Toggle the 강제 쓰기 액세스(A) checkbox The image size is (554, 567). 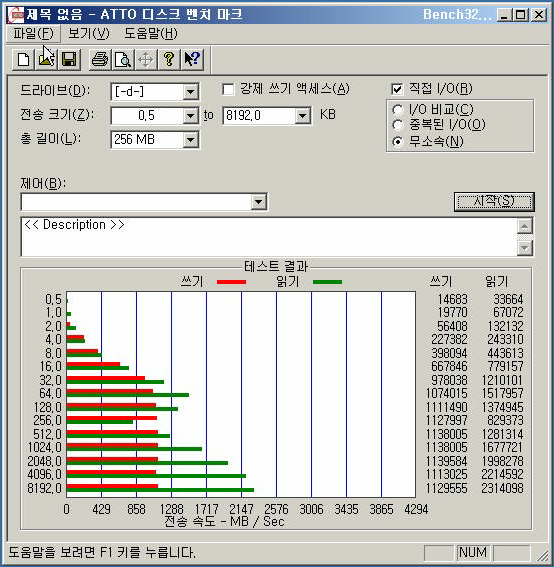point(228,89)
